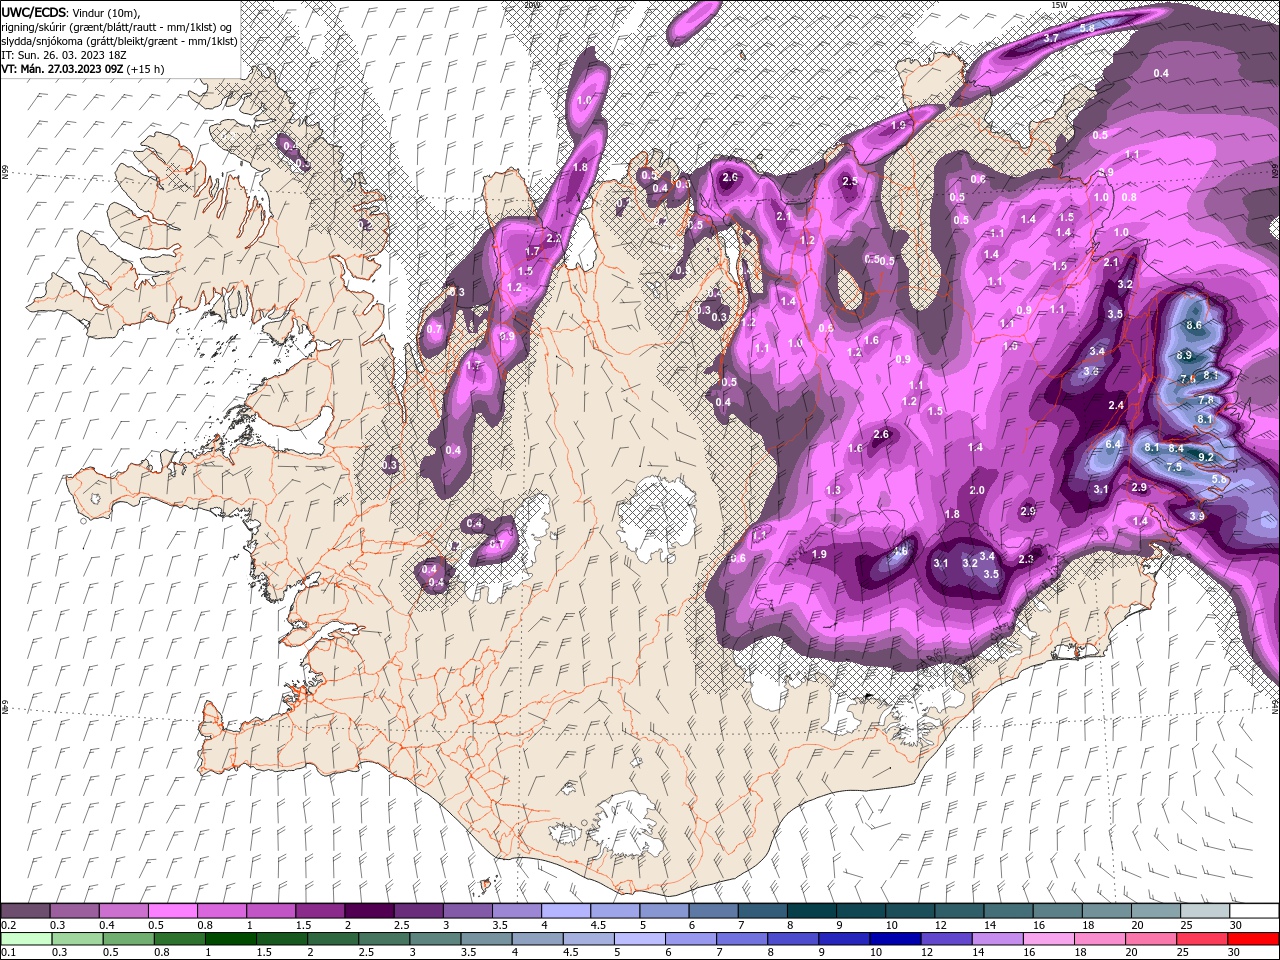Image resolution: width=1280 pixels, height=960 pixels.
Task: Click the '8.9' snowfall value on the map
Action: pyautogui.click(x=1184, y=355)
